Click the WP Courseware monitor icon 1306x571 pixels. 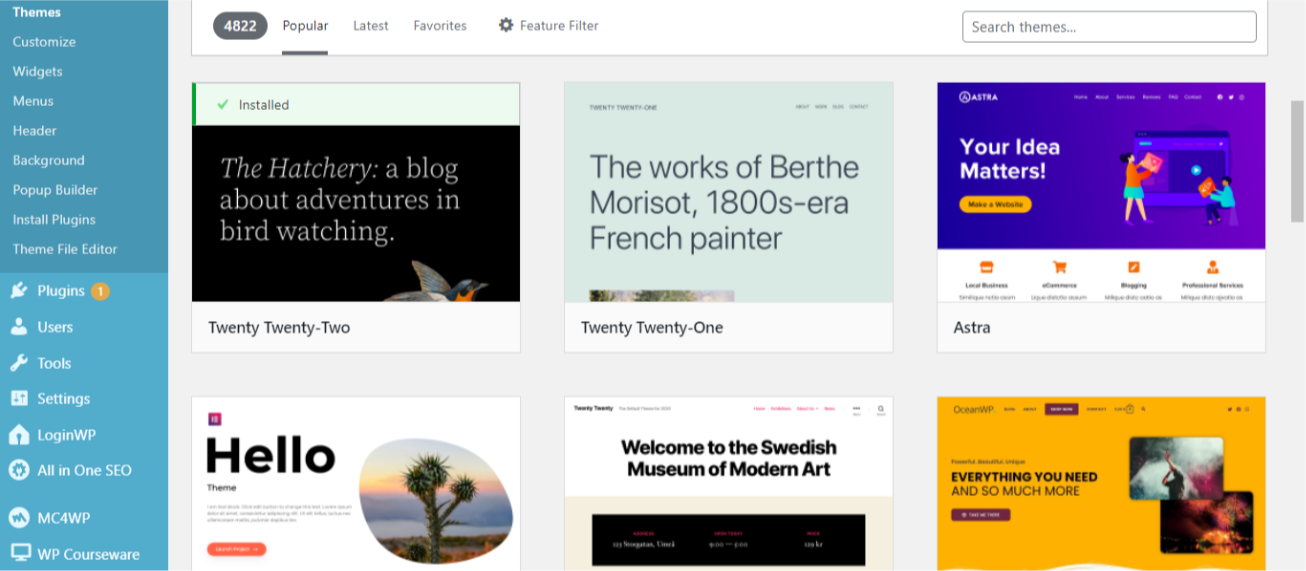click(19, 554)
